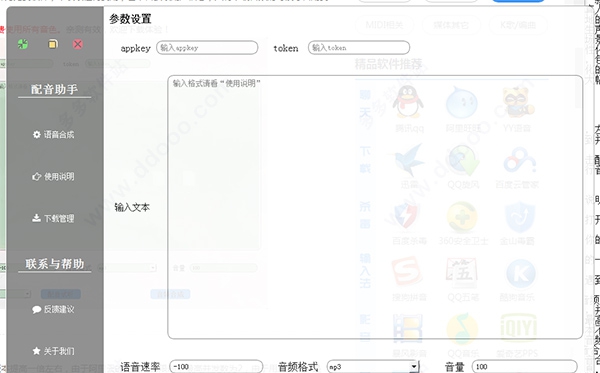Click the 精品软件推荐 heading in background page
This screenshot has width=600, height=373.
388,64
